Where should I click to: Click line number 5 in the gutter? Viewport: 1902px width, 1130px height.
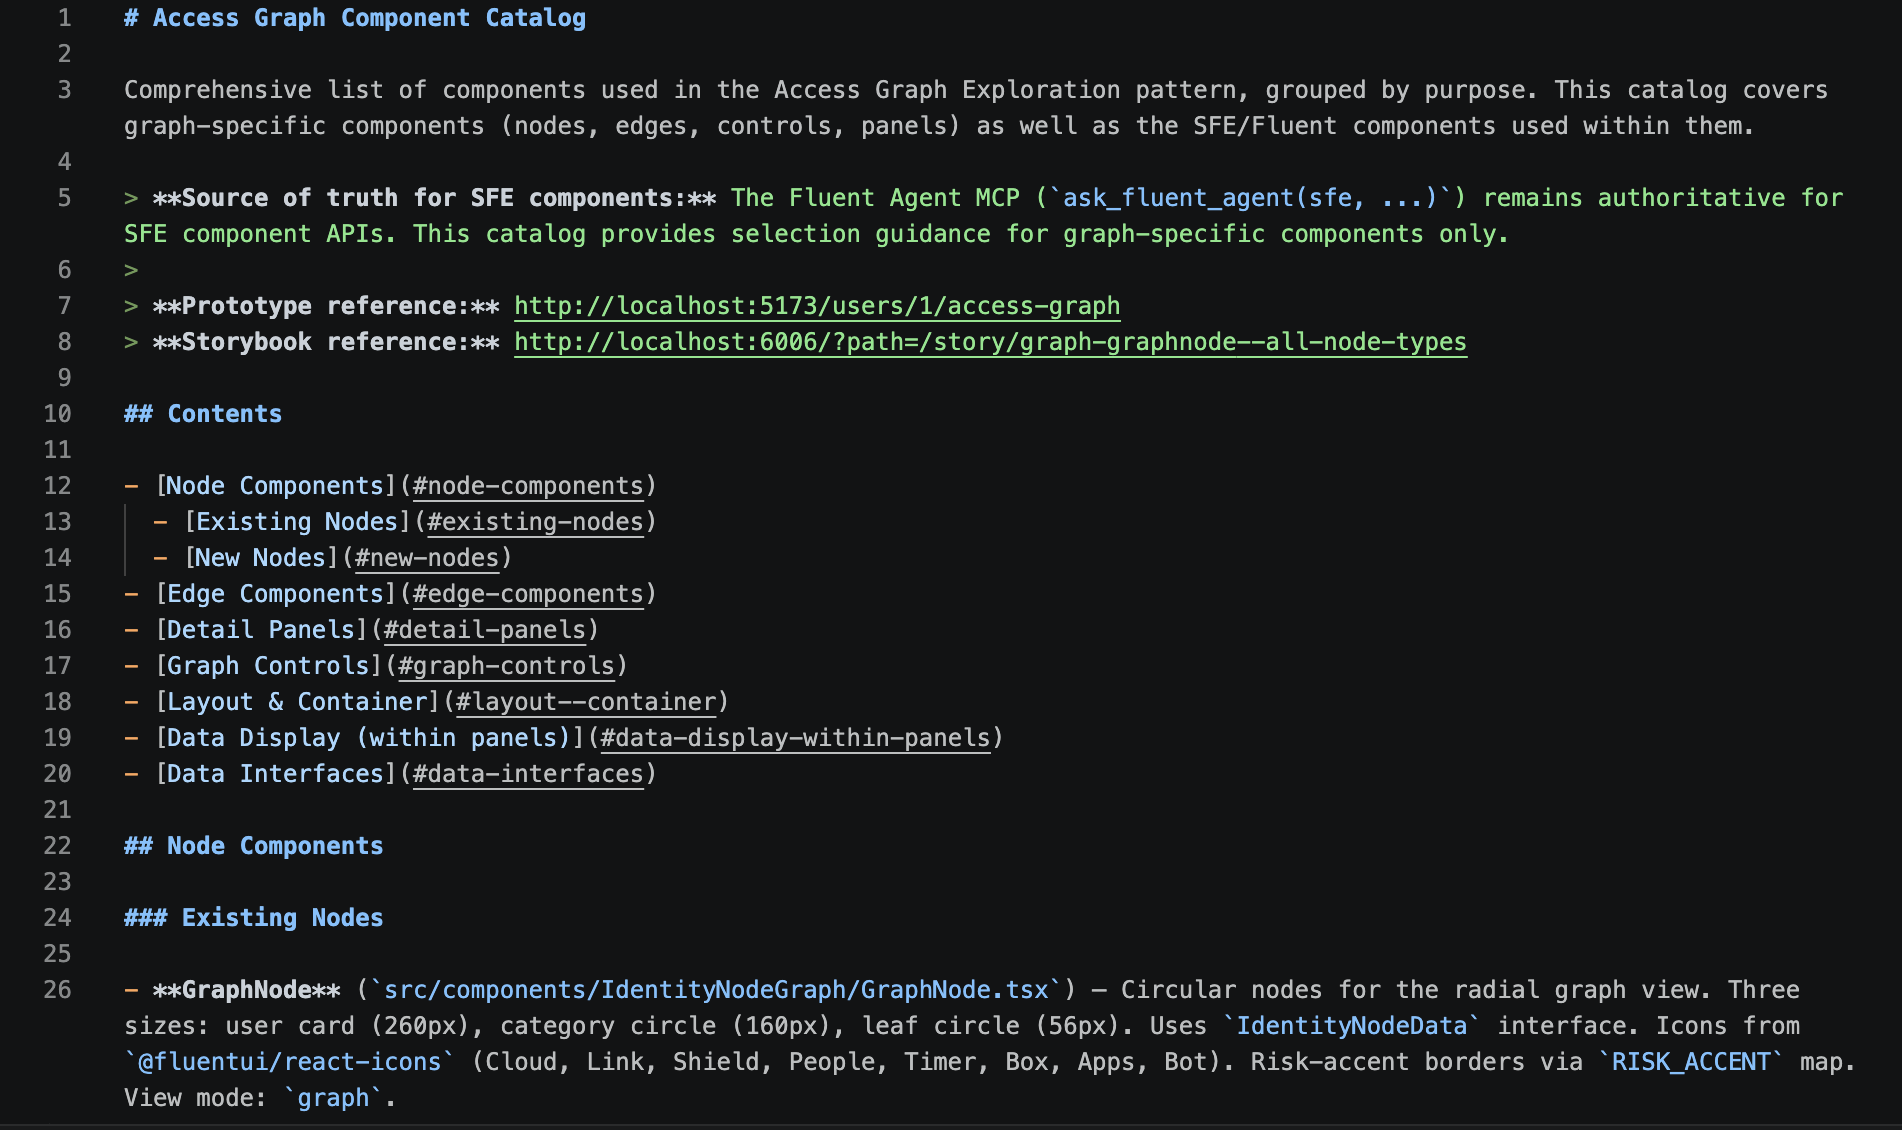point(65,198)
